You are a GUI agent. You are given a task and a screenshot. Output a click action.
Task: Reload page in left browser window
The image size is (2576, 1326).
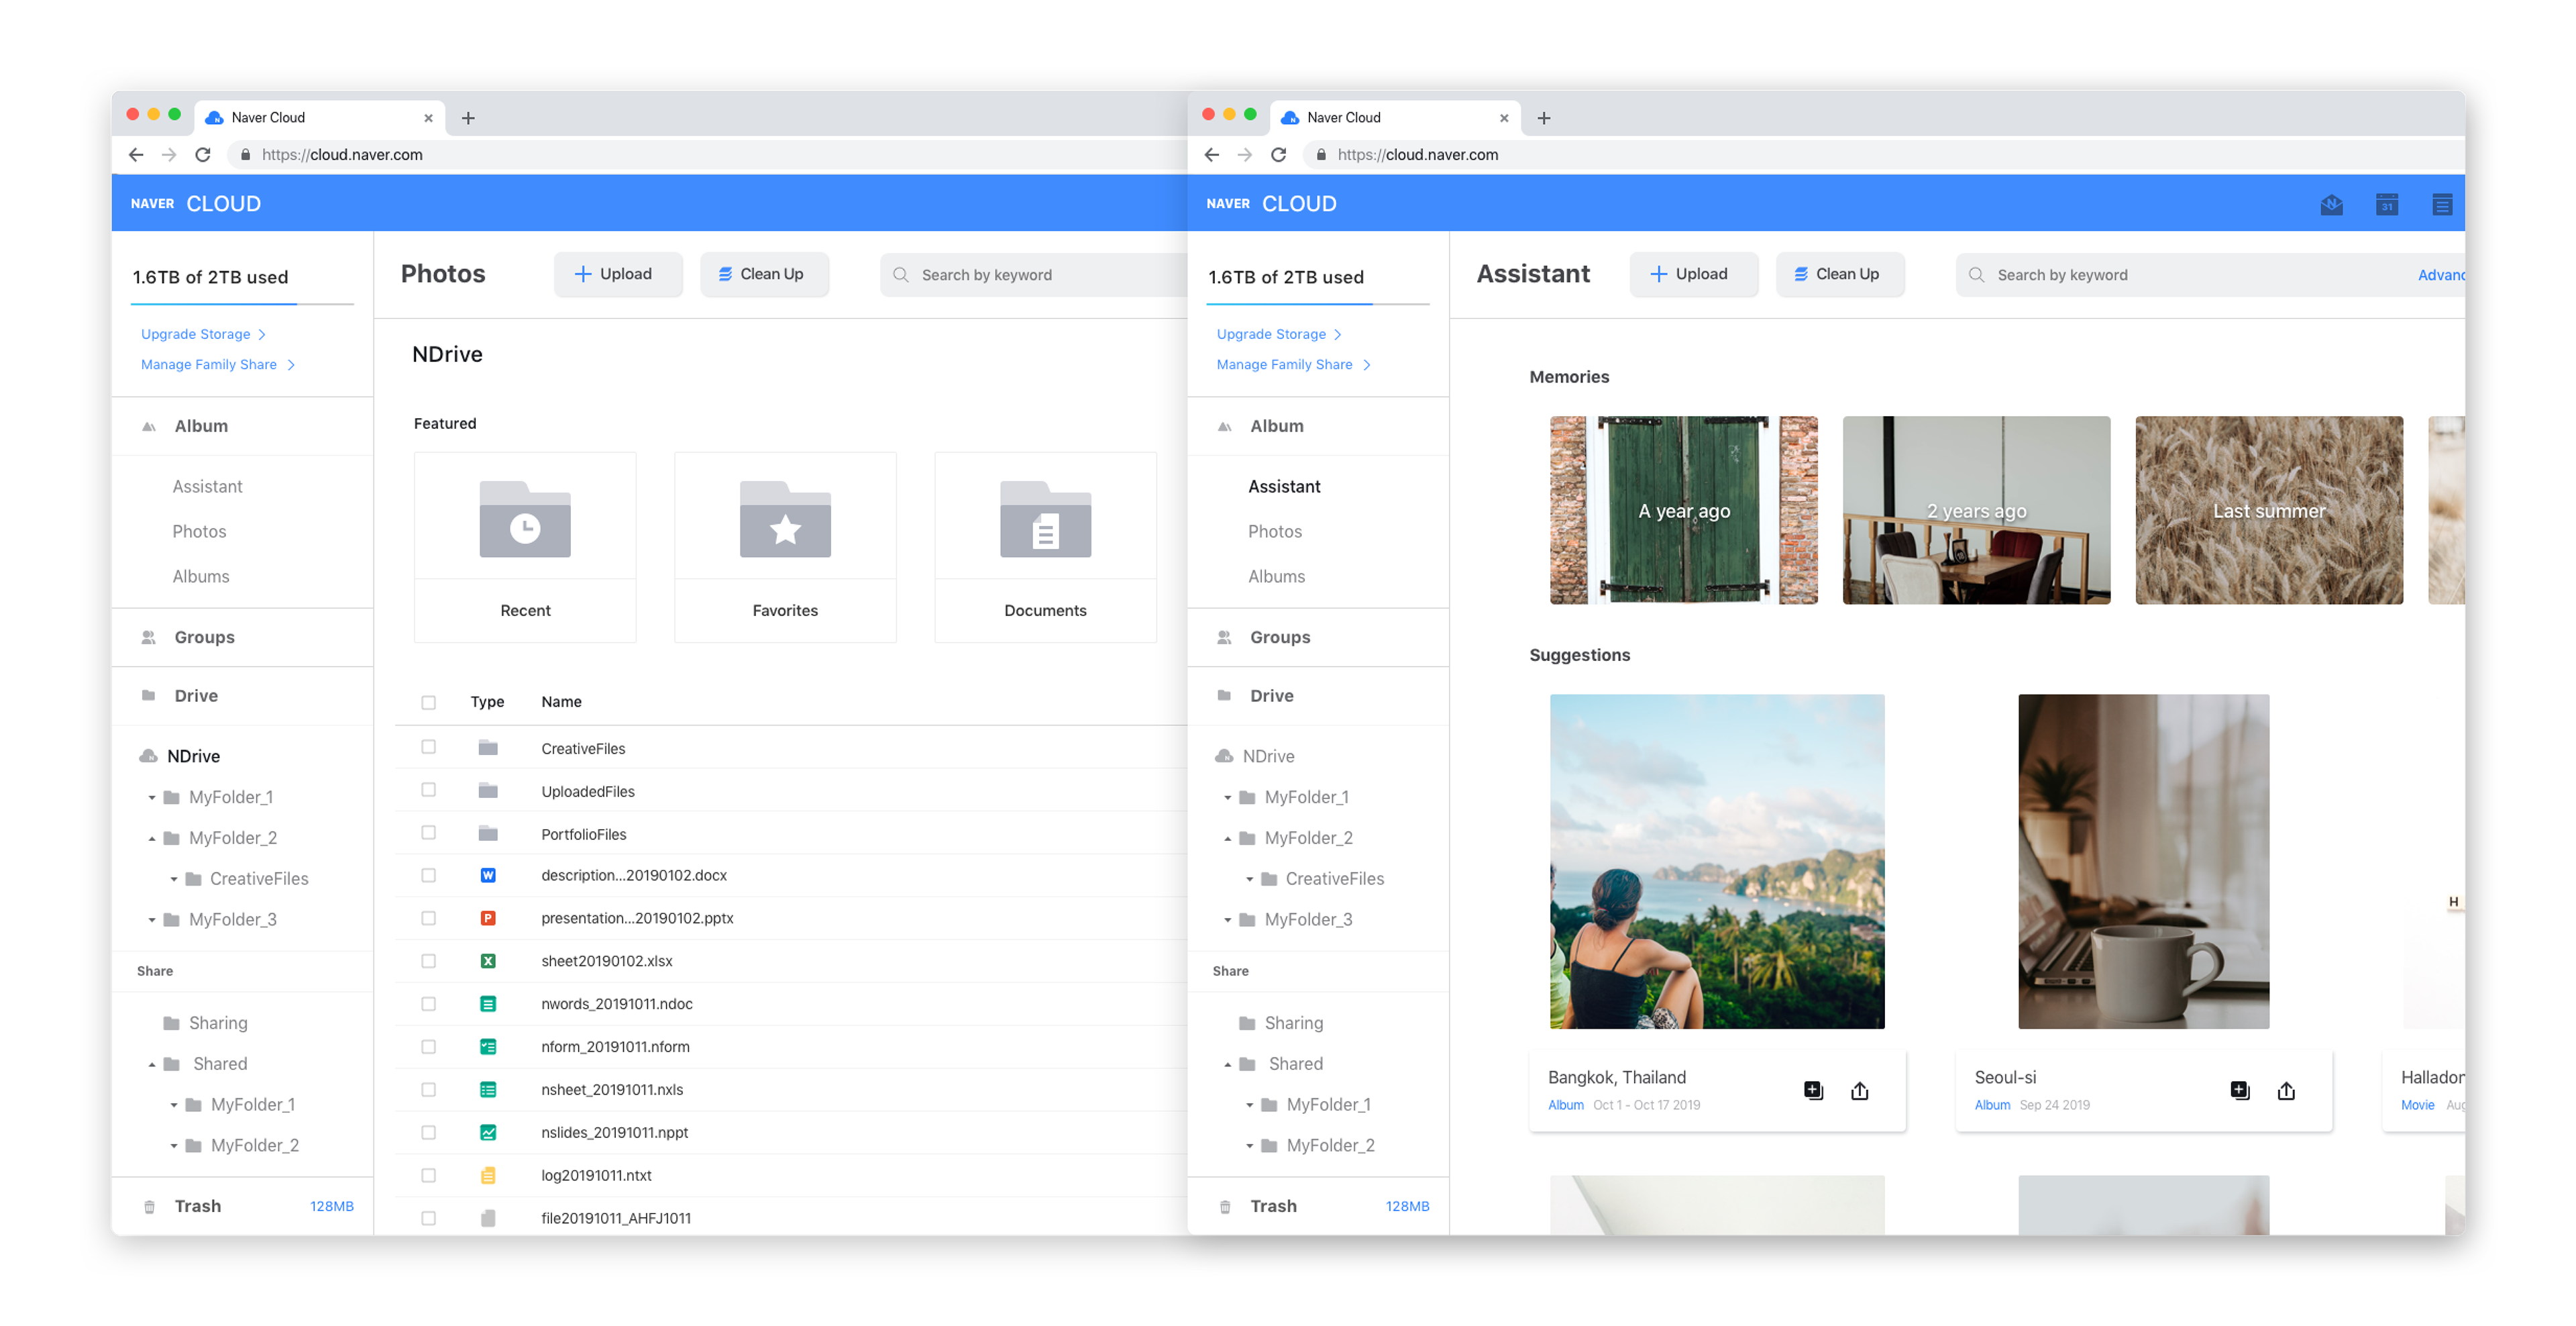coord(203,154)
